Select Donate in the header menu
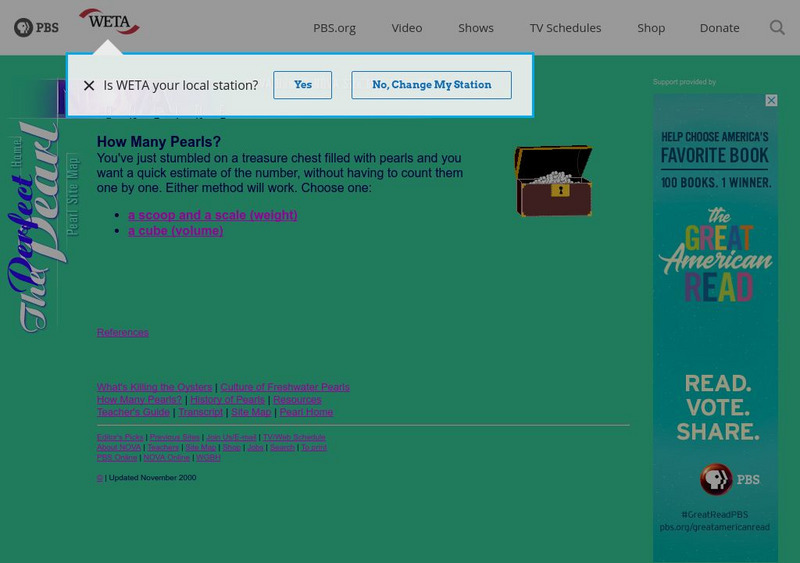The image size is (800, 563). (x=719, y=28)
